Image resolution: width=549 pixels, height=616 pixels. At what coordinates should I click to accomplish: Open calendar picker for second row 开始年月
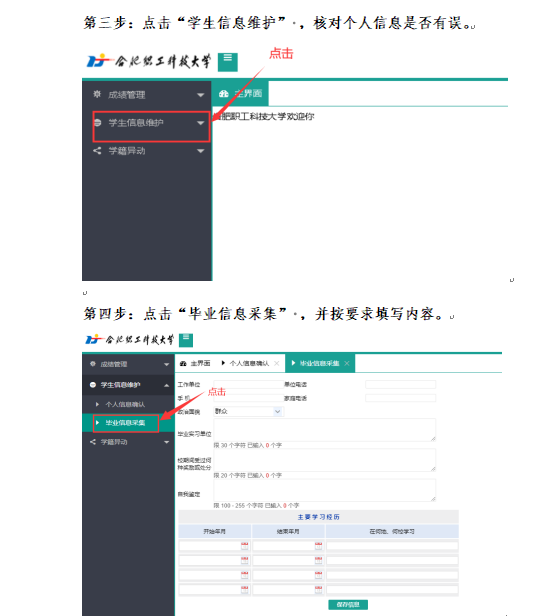244,560
